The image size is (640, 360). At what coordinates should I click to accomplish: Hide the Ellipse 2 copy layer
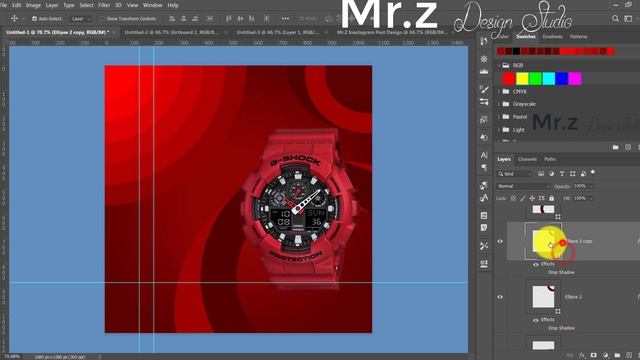pos(500,241)
